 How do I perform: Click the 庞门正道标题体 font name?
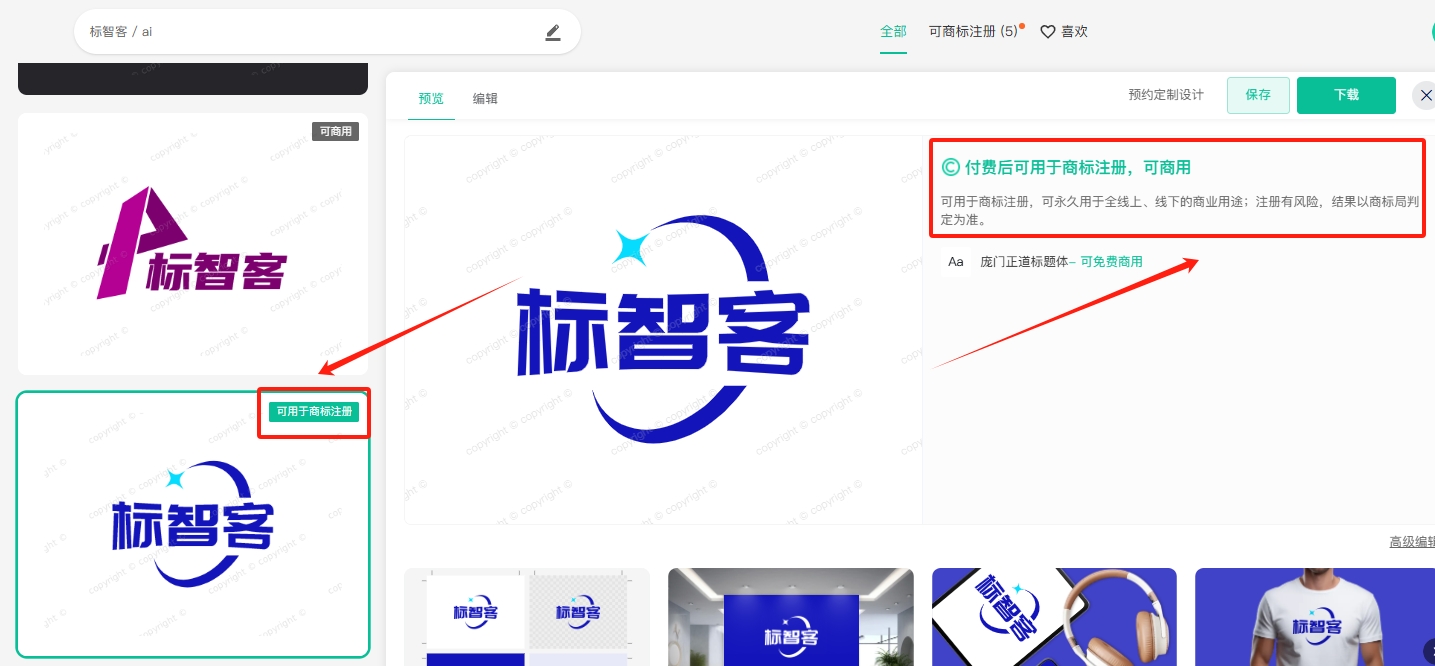click(1024, 262)
